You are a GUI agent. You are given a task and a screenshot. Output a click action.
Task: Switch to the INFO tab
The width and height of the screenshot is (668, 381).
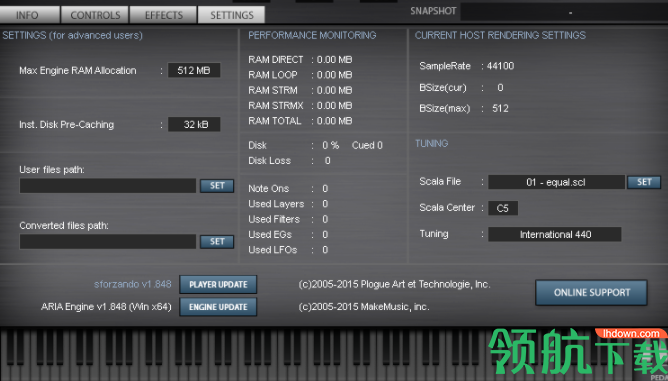click(29, 15)
